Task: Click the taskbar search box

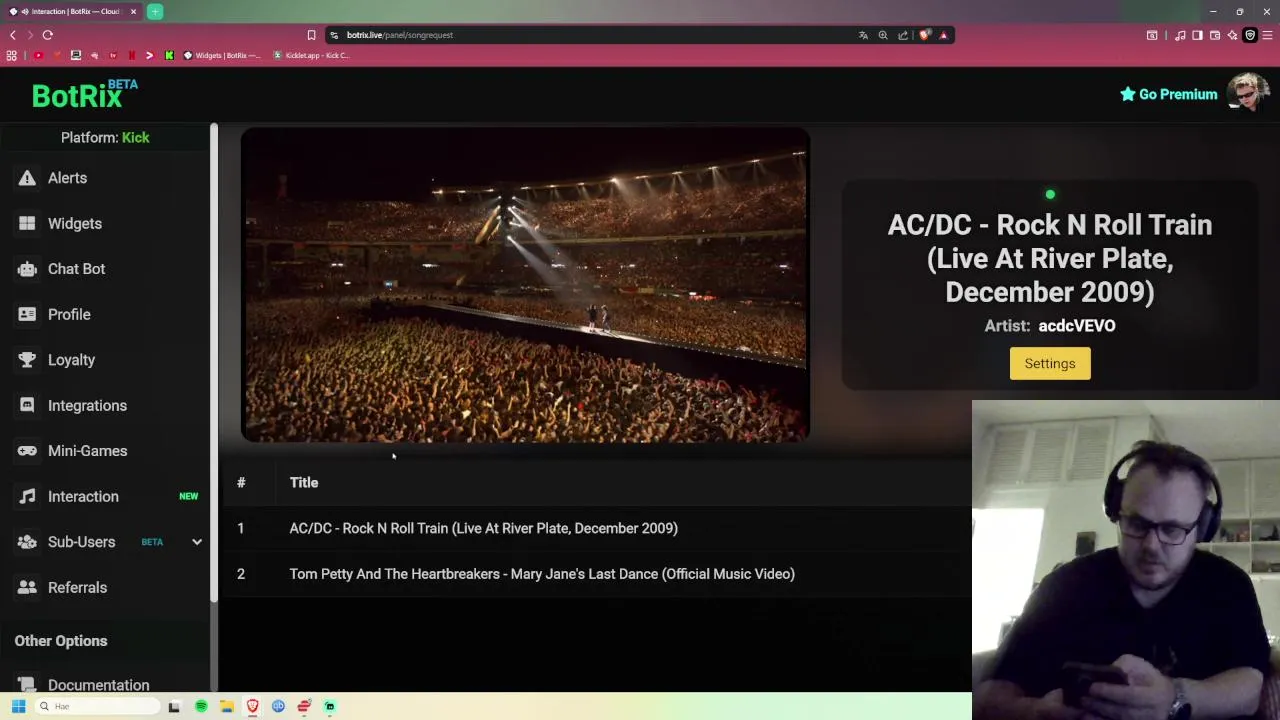Action: [x=97, y=706]
